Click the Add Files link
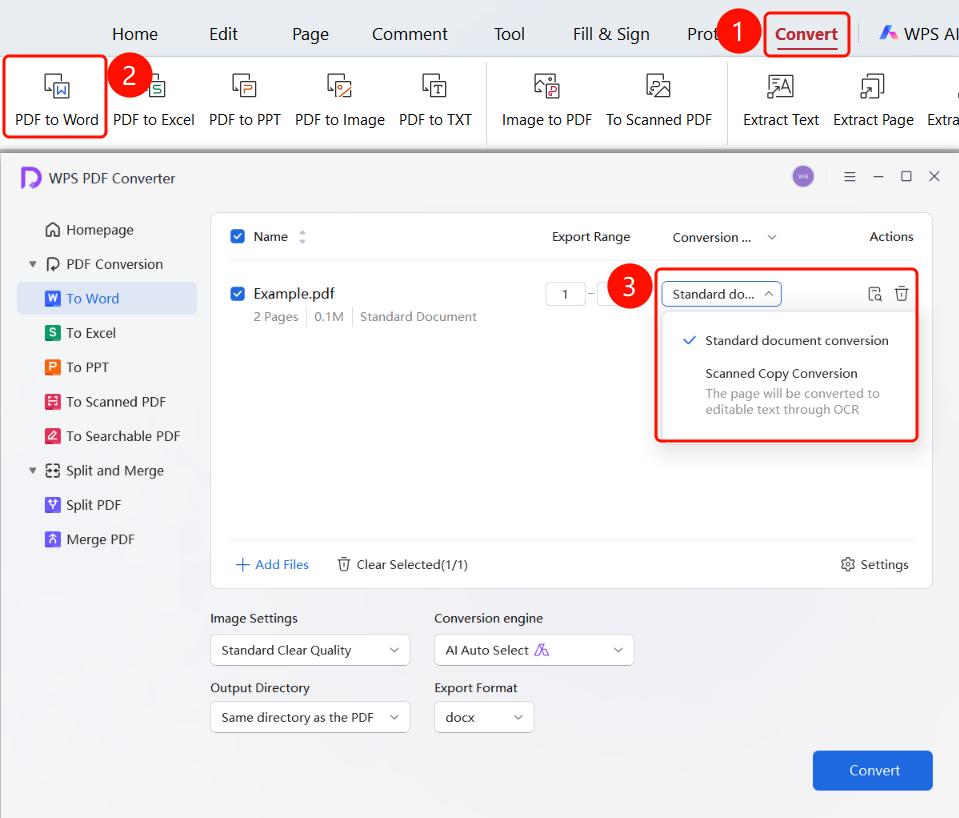 (x=272, y=564)
